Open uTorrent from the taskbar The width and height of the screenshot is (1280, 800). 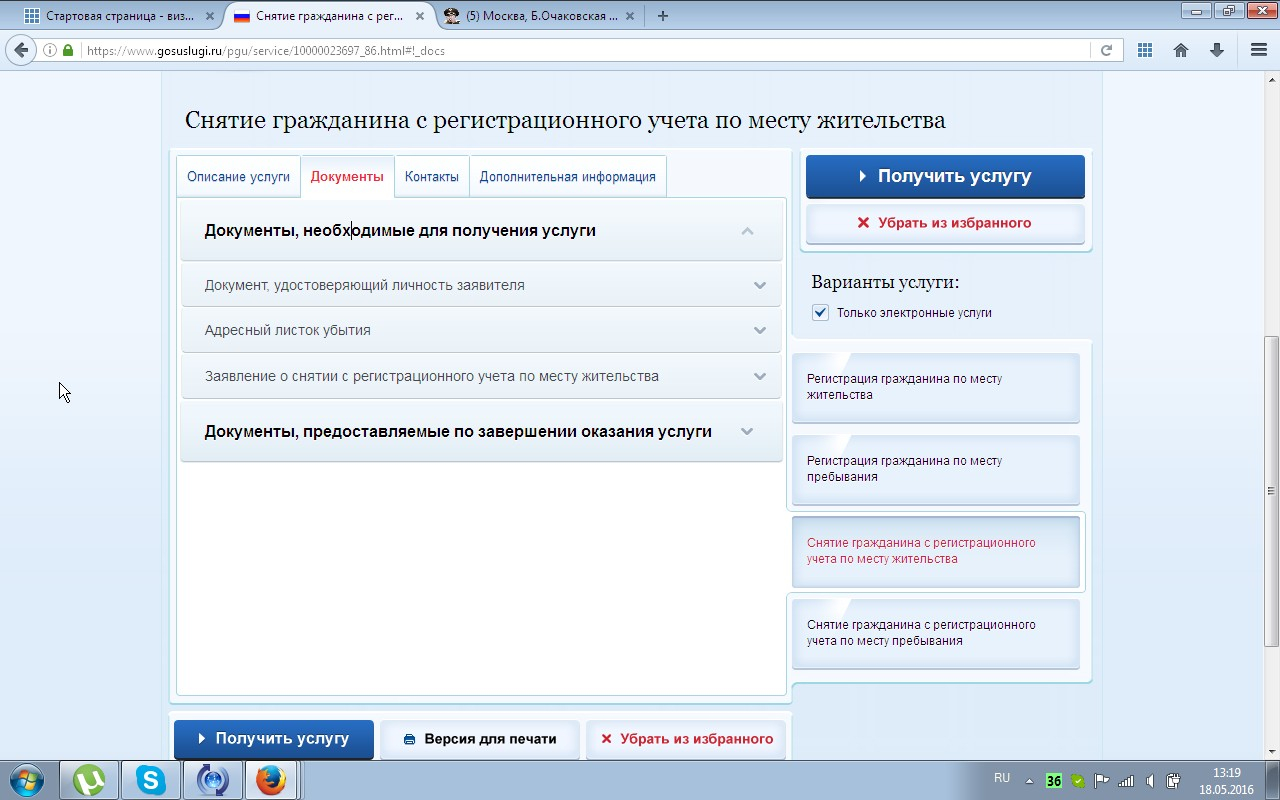coord(89,779)
